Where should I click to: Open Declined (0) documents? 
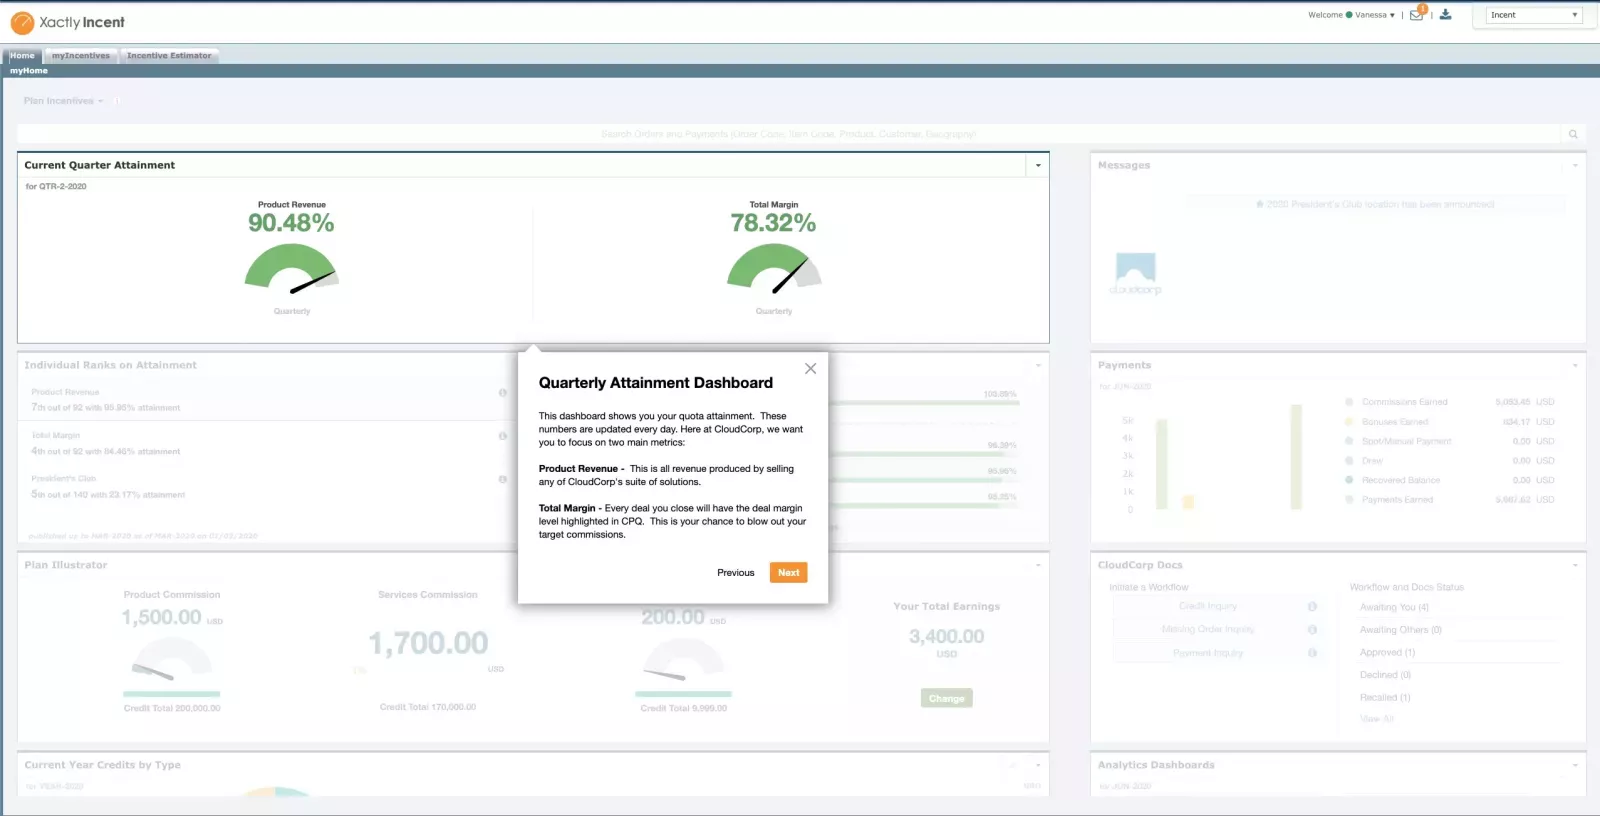pyautogui.click(x=1385, y=675)
